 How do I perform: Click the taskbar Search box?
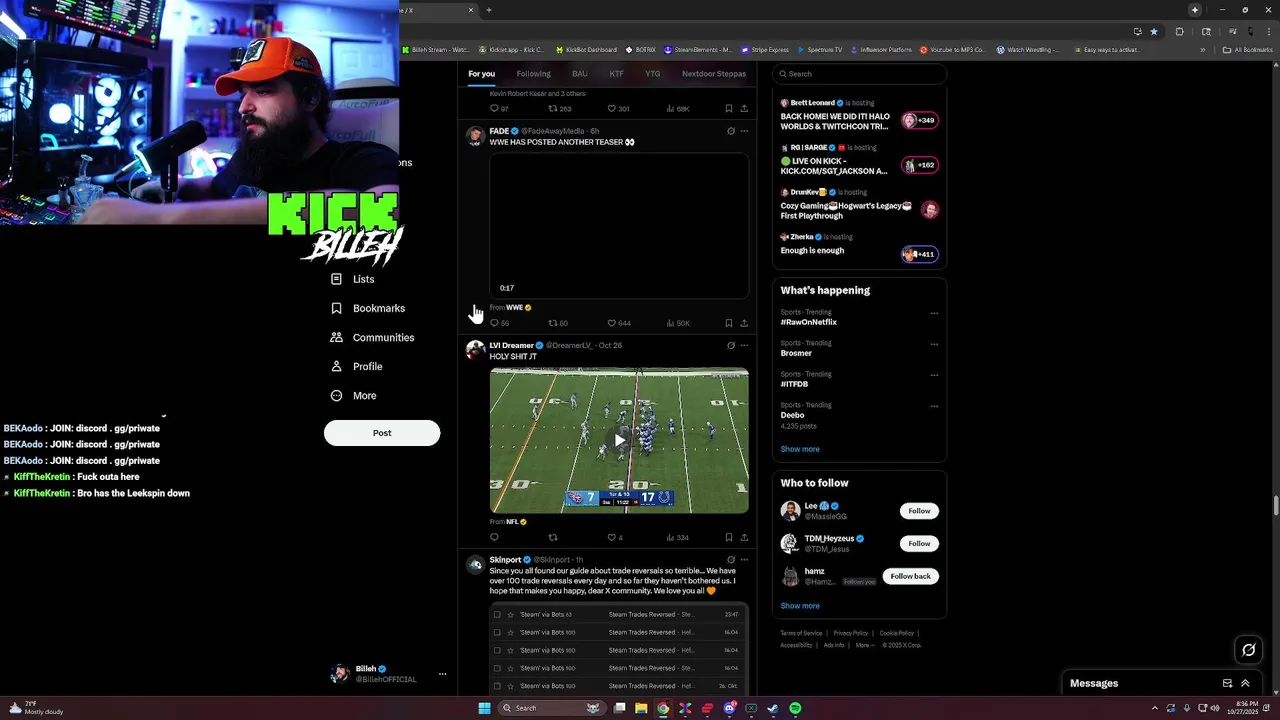(551, 708)
